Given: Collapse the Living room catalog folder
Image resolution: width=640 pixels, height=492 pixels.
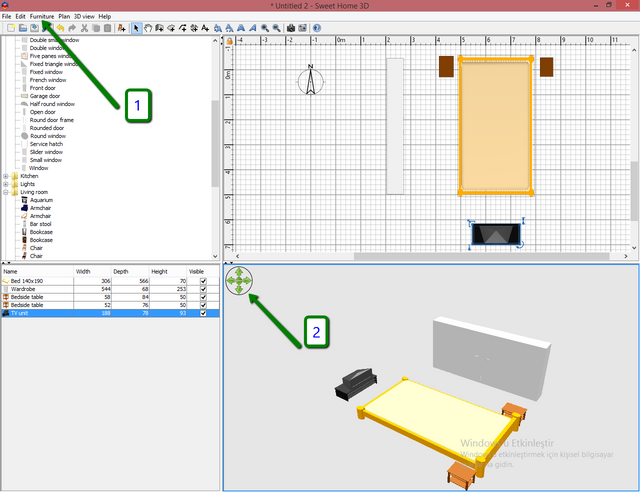Looking at the screenshot, I should tap(6, 192).
